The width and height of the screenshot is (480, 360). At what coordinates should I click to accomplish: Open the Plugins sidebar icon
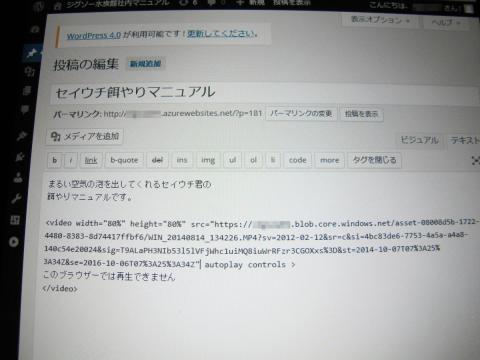click(x=20, y=156)
